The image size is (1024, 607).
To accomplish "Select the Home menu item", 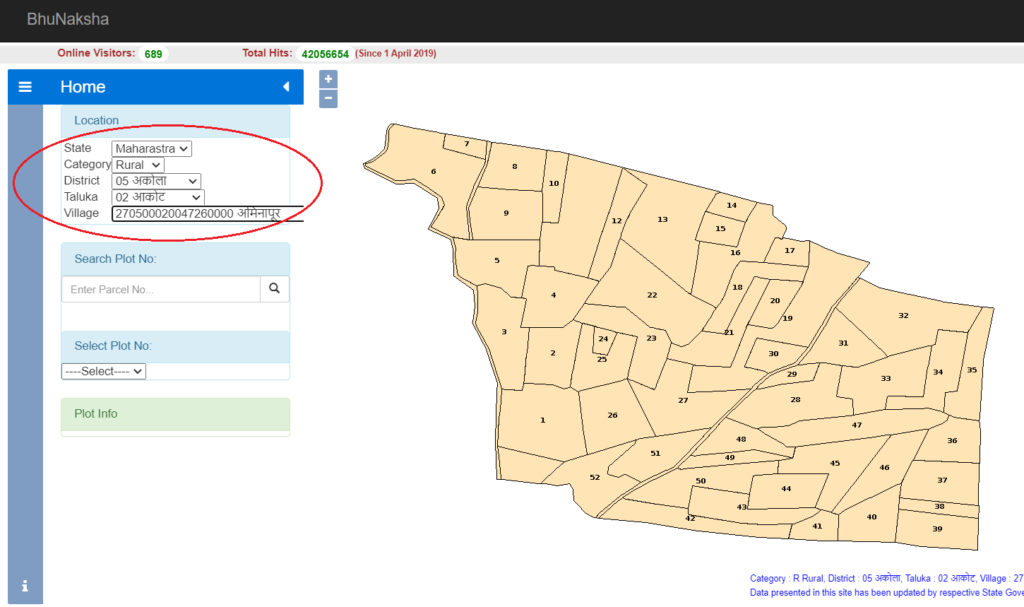I will pos(82,87).
